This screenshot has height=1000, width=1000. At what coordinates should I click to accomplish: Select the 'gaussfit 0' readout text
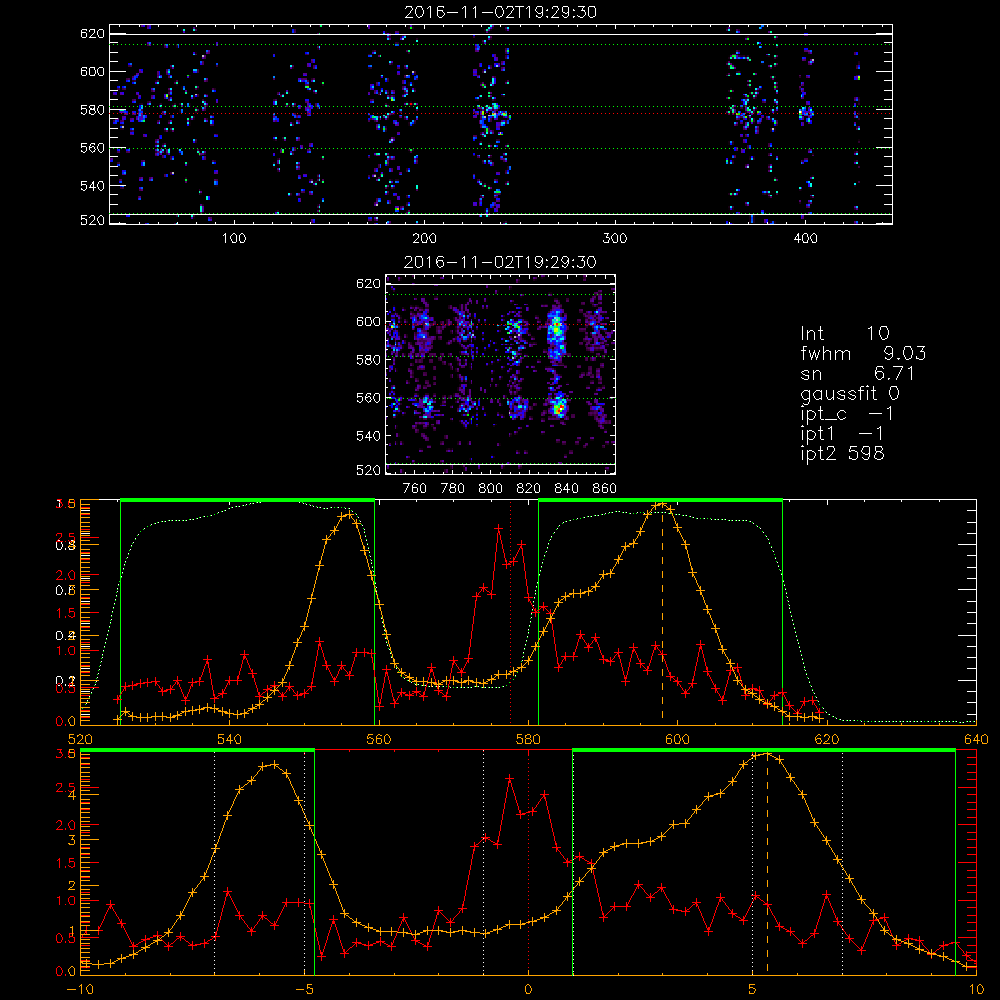click(x=849, y=393)
